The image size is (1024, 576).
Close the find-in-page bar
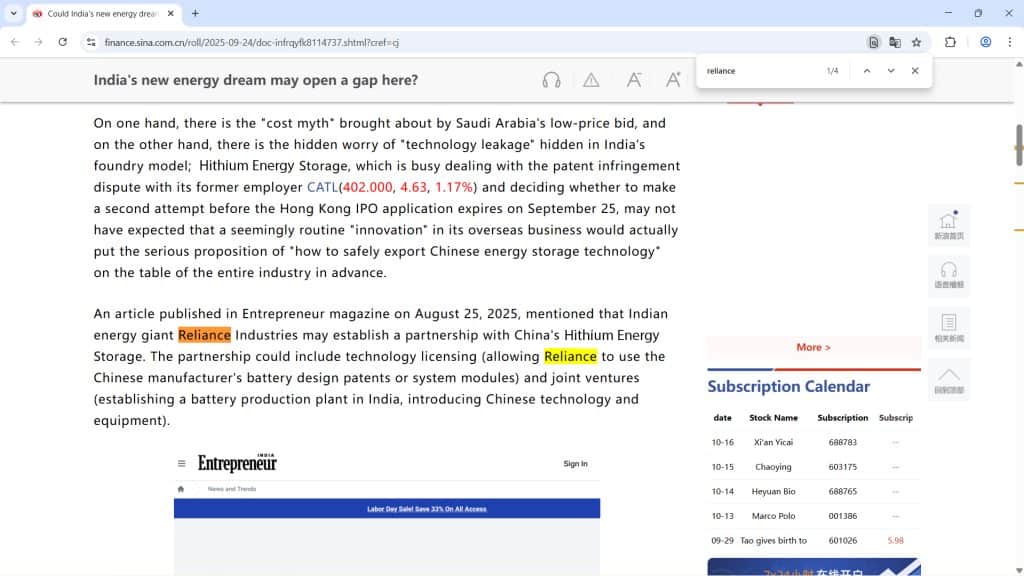[915, 71]
